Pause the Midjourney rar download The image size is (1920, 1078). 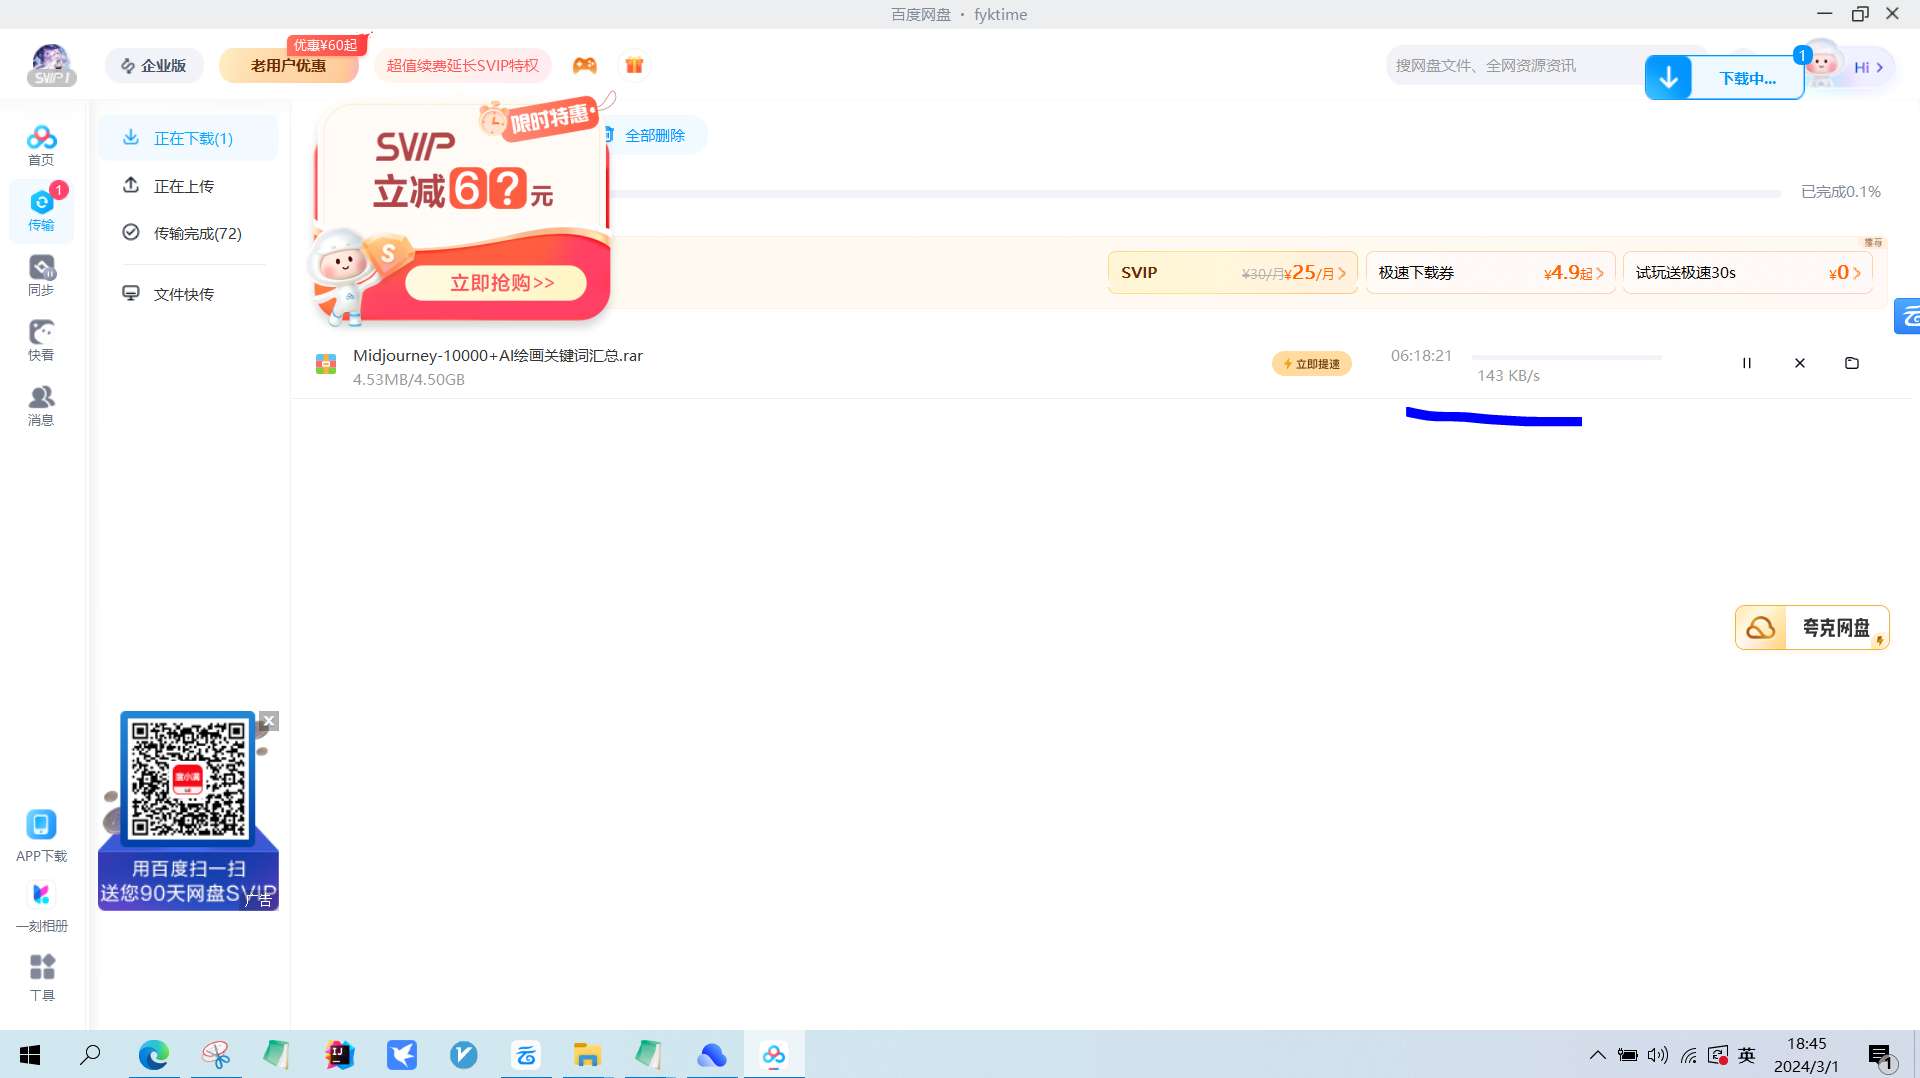(1747, 363)
